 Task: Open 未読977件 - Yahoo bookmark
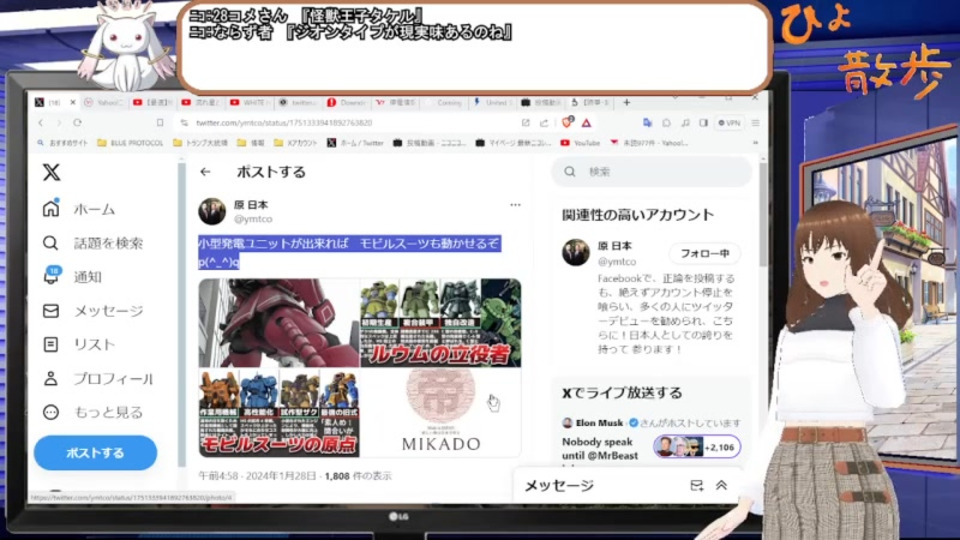click(x=649, y=143)
